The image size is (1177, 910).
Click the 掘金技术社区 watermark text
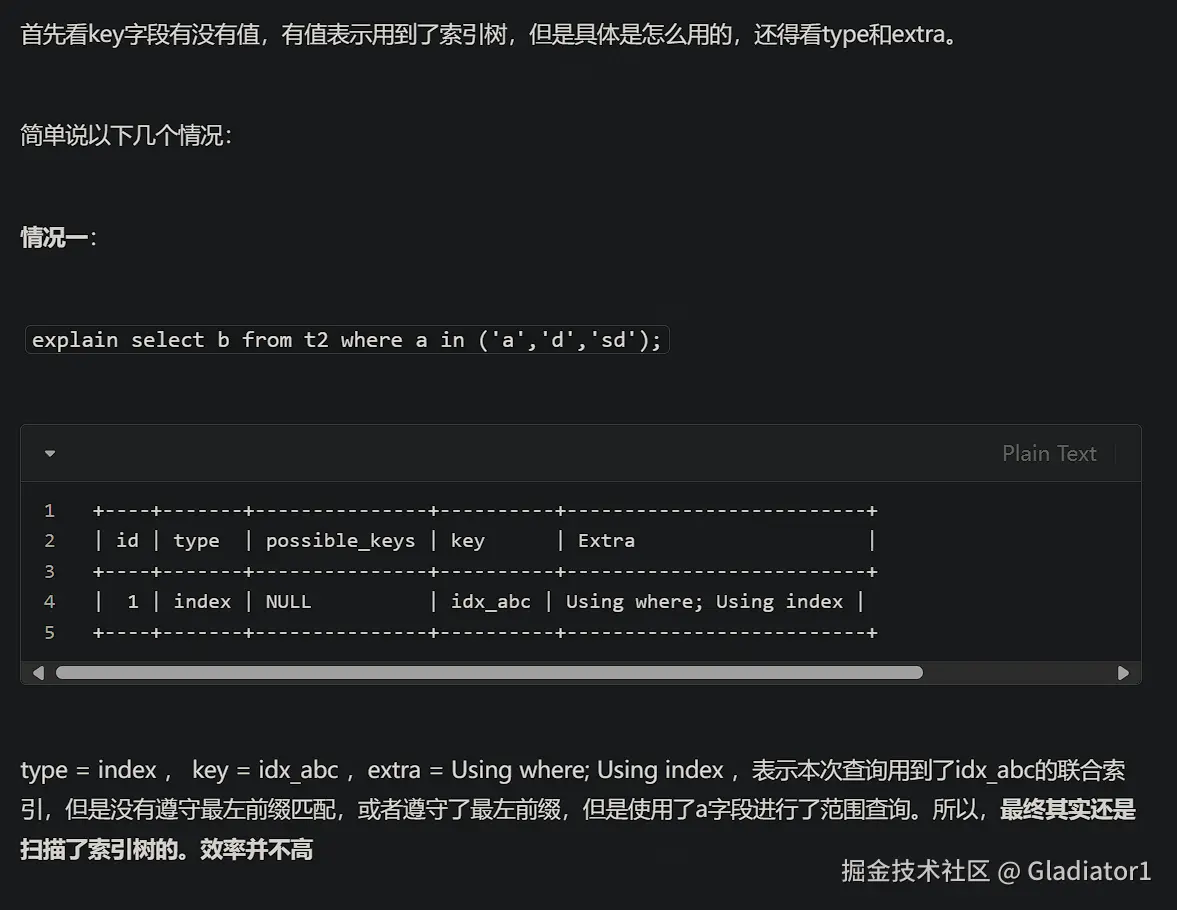pos(915,871)
